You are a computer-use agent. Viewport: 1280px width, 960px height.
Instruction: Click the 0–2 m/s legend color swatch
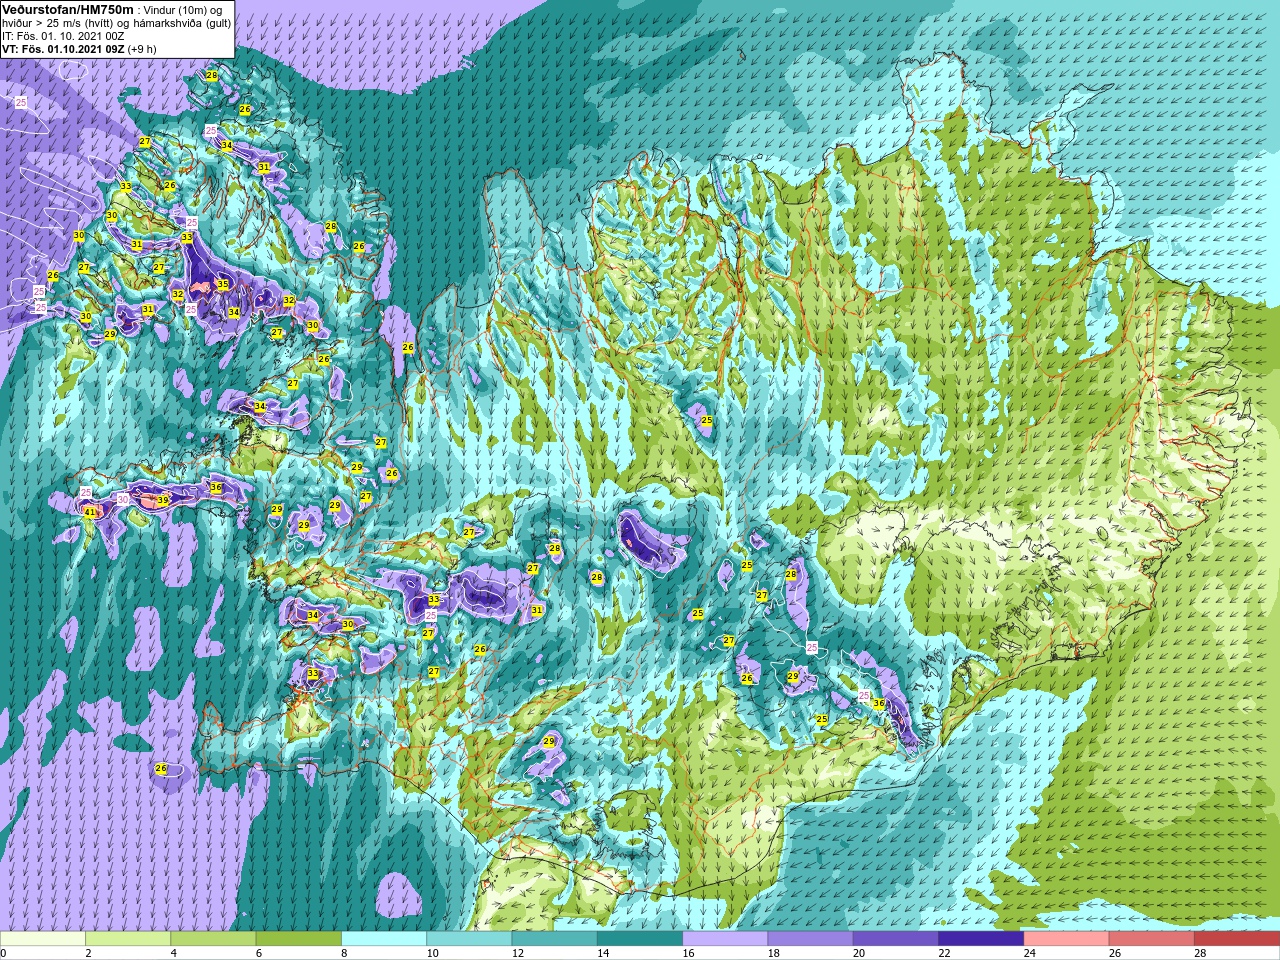(43, 939)
